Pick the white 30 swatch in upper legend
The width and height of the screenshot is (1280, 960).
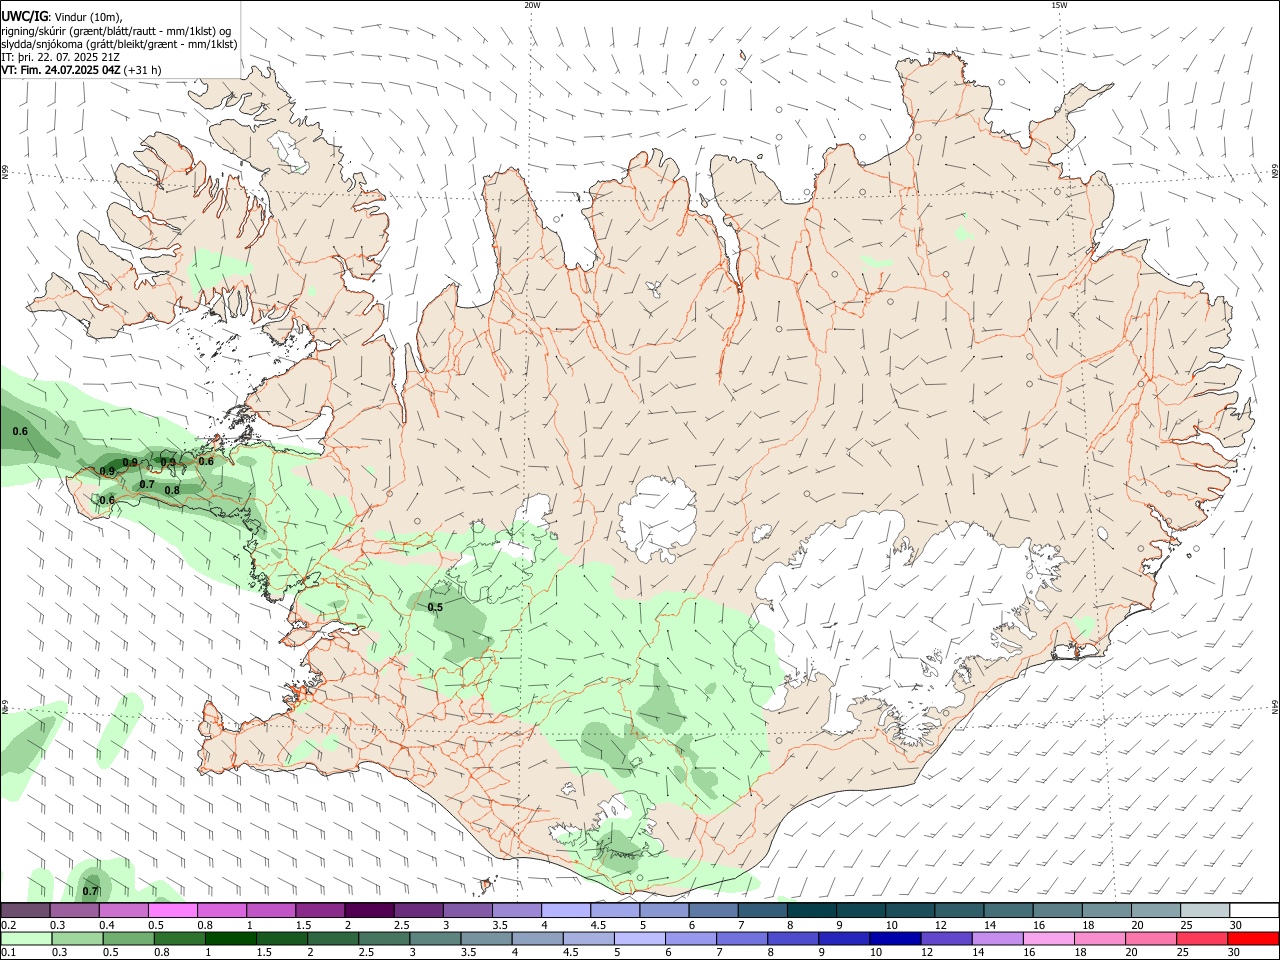1254,910
